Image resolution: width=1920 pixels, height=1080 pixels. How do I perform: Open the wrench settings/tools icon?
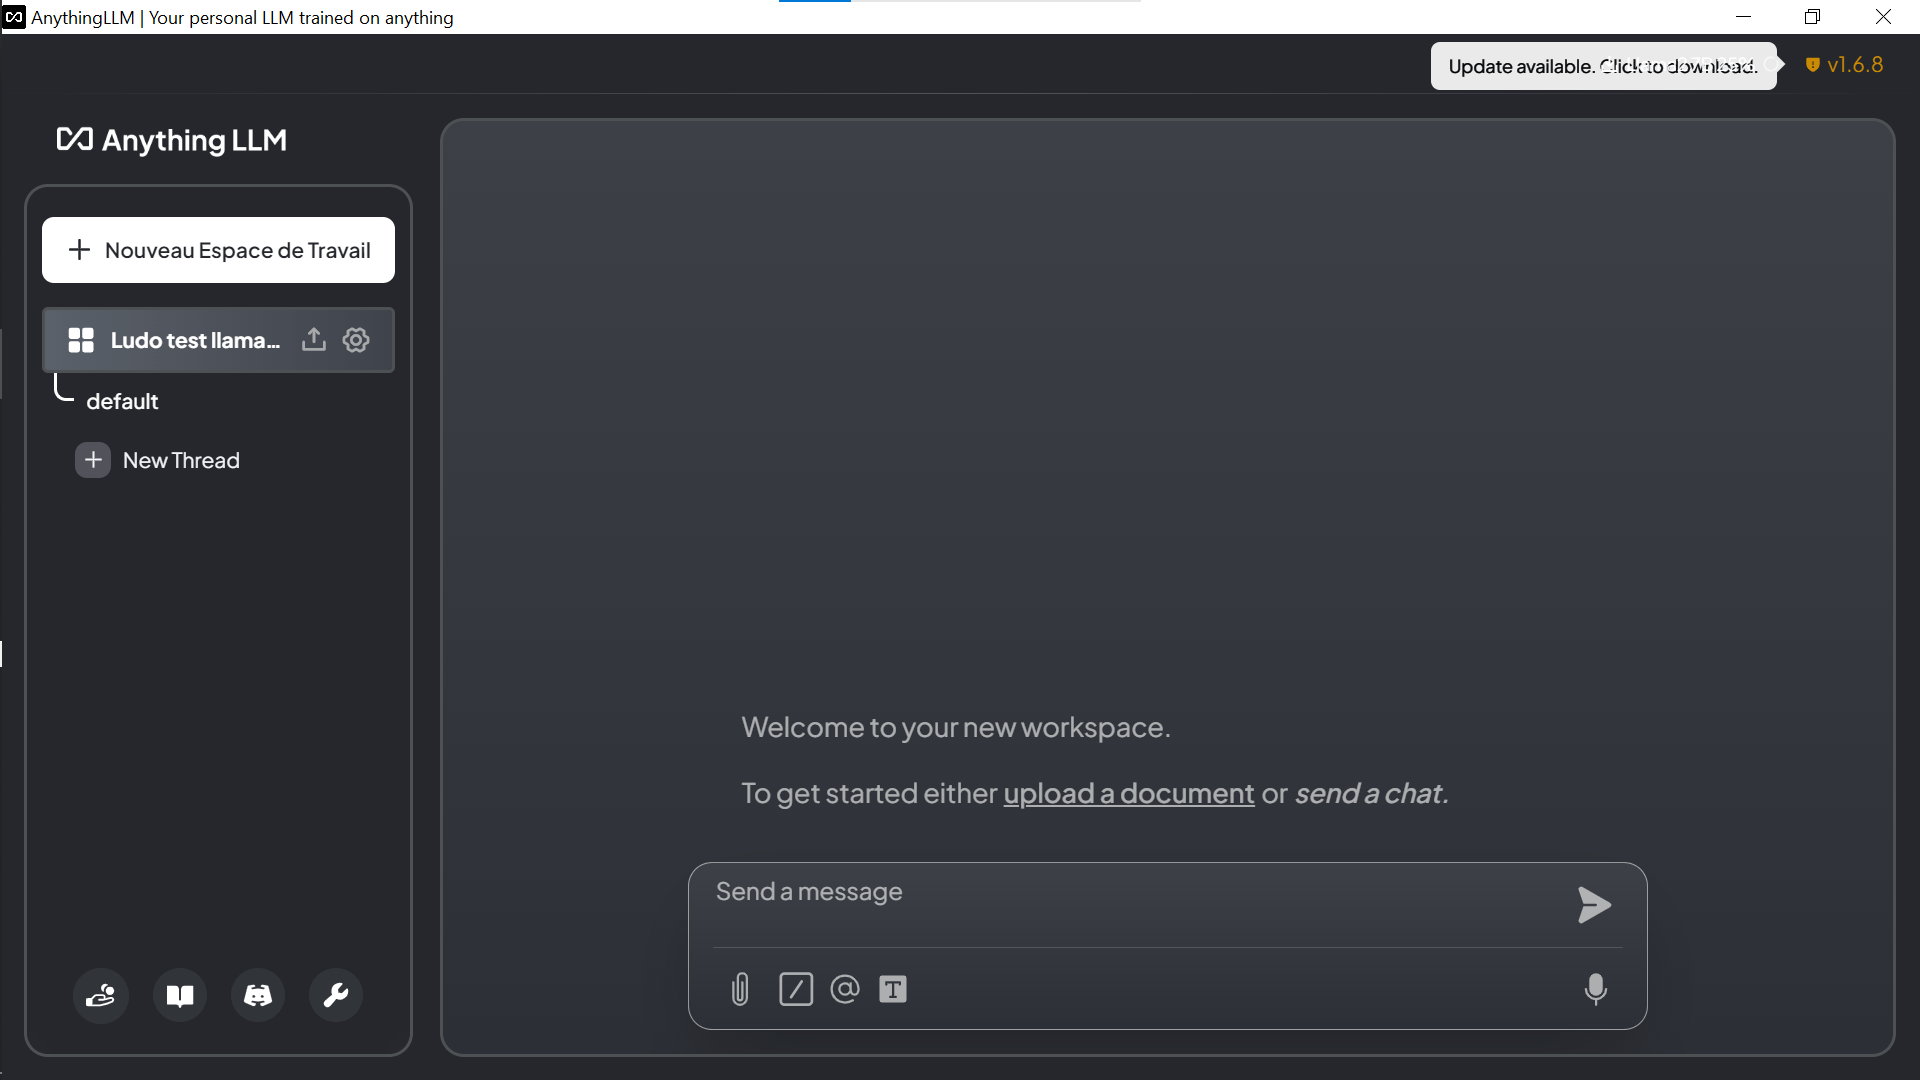[x=336, y=996]
